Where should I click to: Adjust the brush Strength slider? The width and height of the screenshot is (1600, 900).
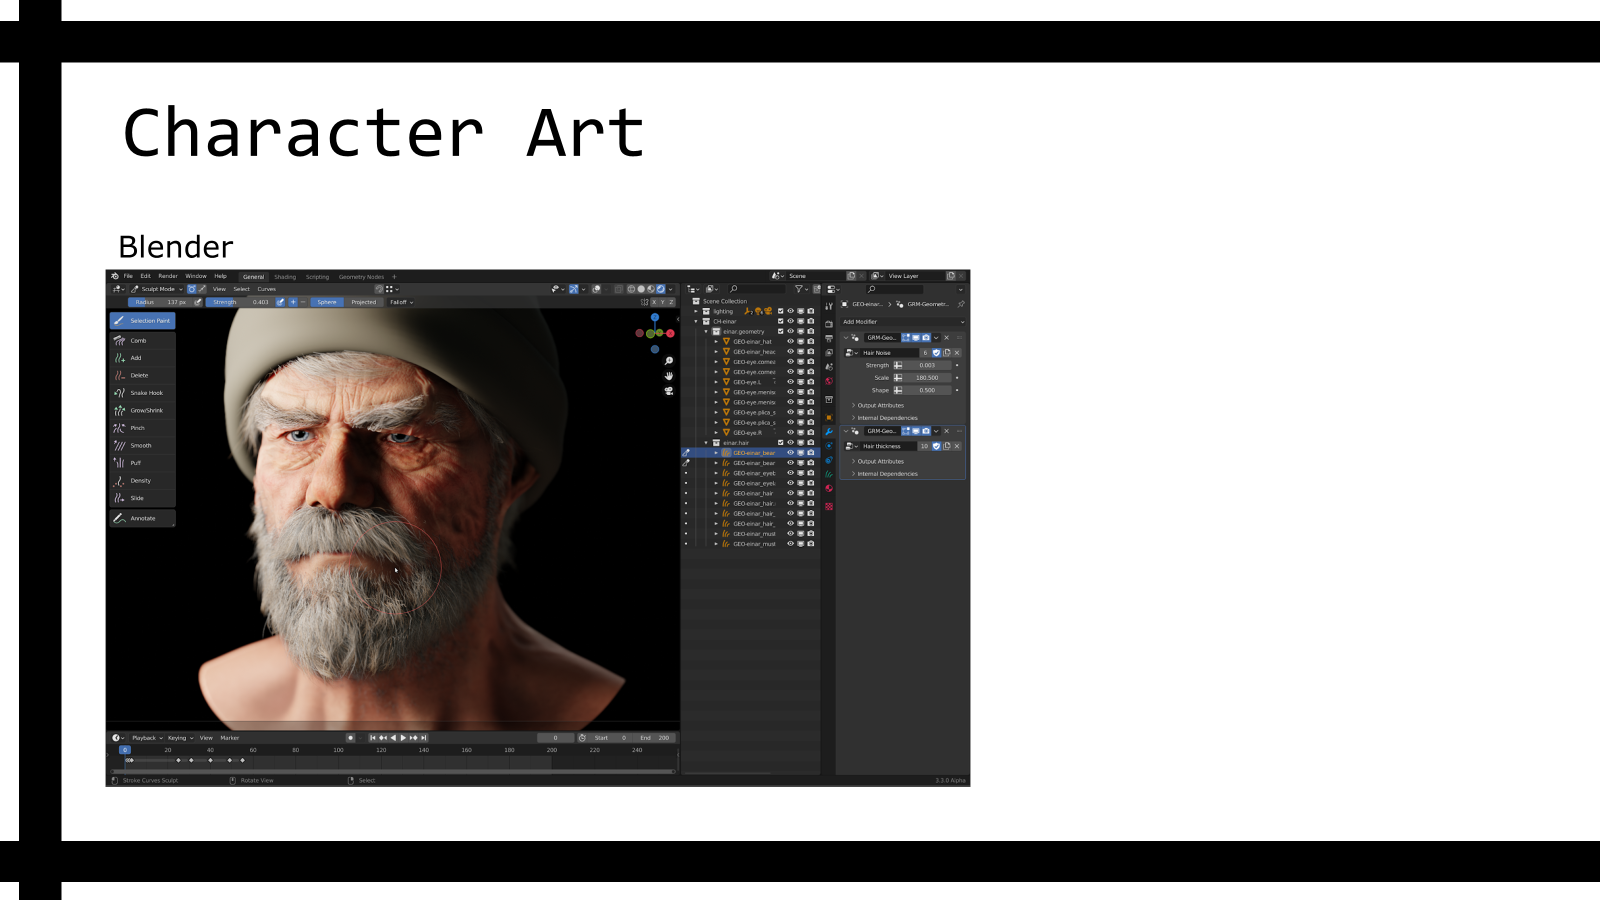coord(239,302)
